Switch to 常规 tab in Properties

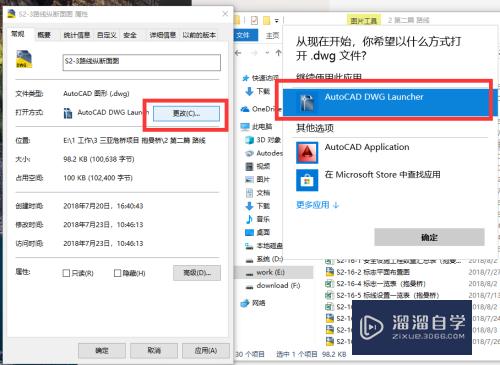tap(18, 34)
